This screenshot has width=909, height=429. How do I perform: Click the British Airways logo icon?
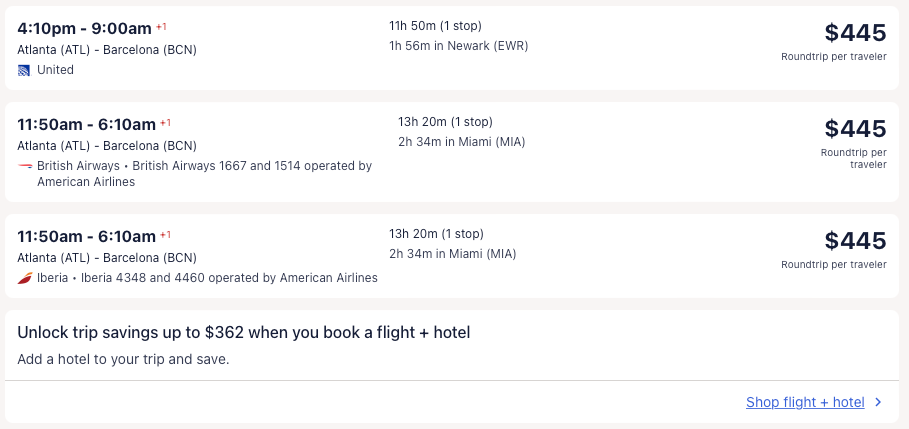click(x=24, y=166)
